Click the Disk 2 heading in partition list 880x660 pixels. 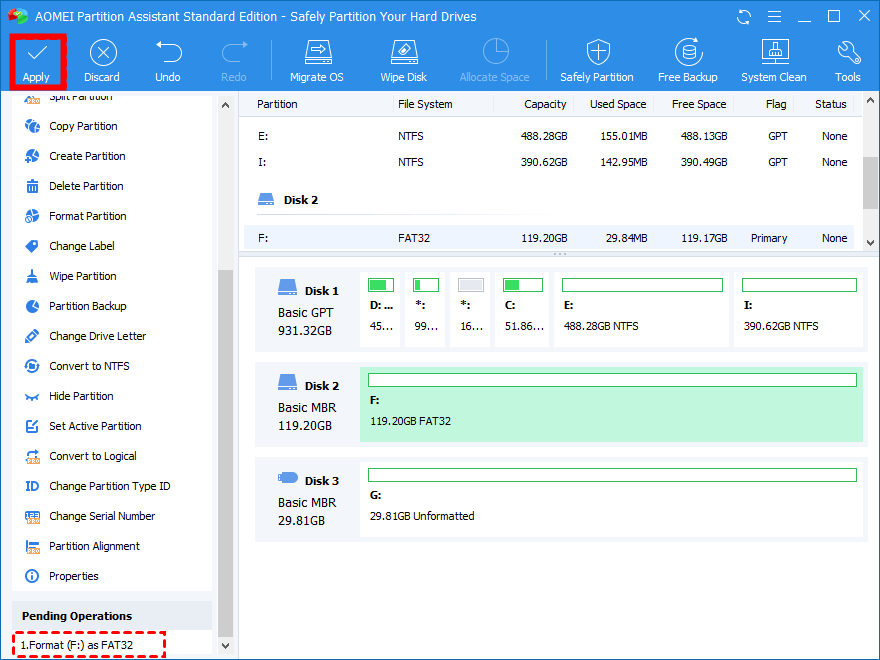click(301, 200)
